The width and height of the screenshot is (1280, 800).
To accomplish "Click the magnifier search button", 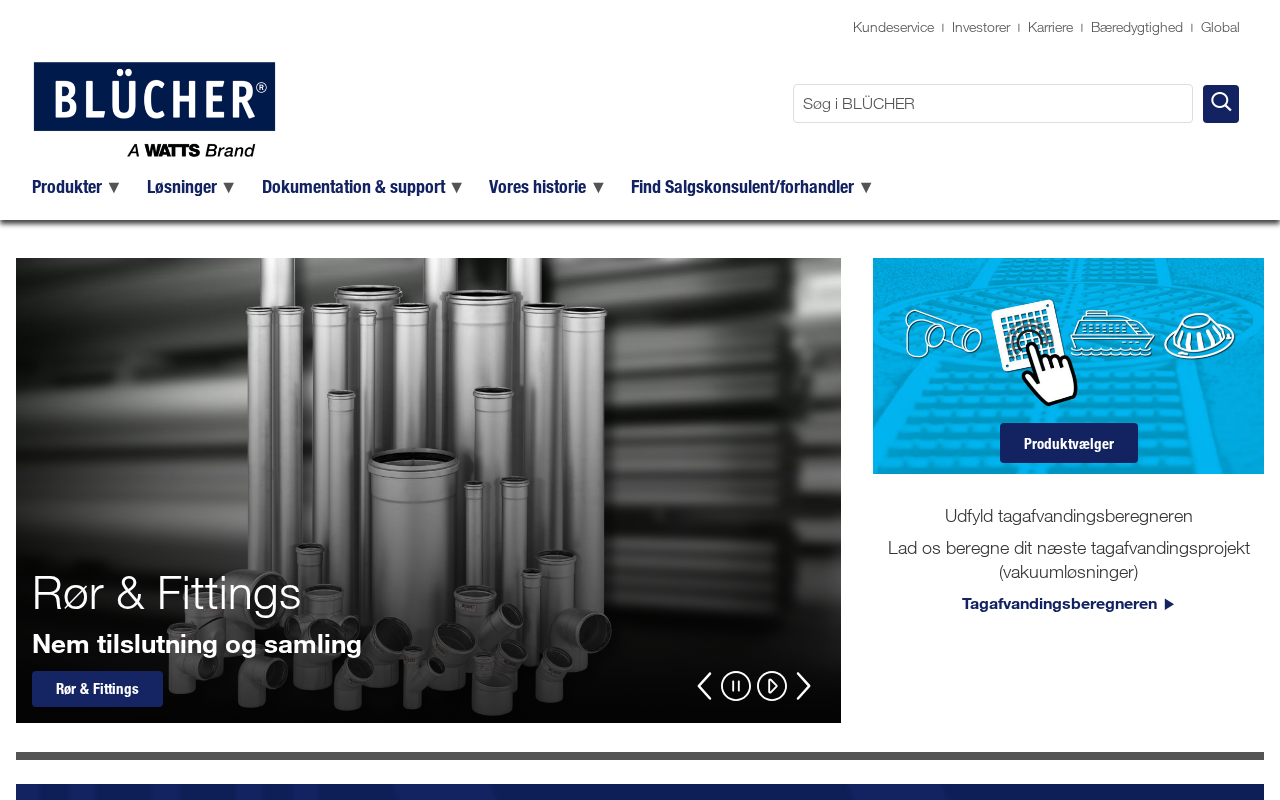I will [x=1221, y=104].
